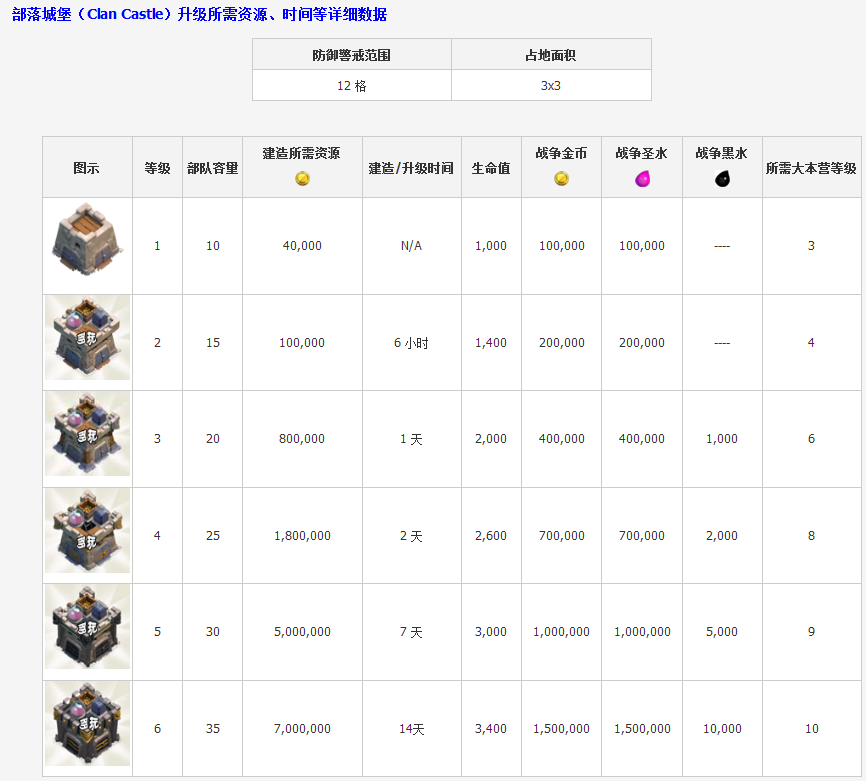Click the 占地面积 header cell
866x781 pixels.
pos(551,54)
